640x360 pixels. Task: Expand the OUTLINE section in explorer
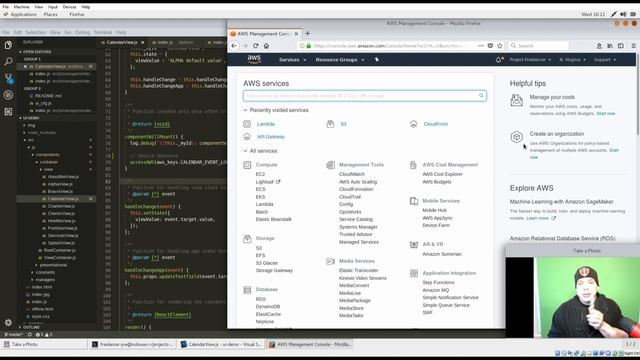click(30, 327)
